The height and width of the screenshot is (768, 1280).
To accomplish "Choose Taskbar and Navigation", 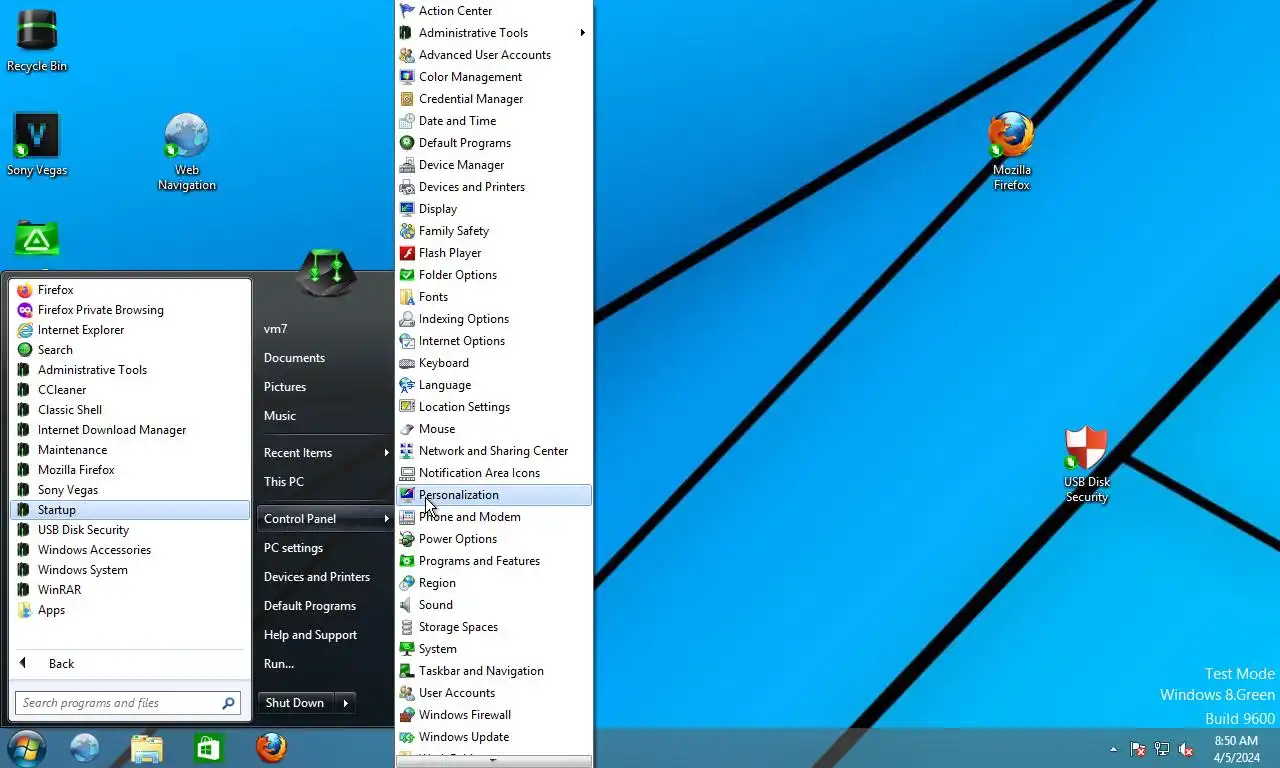I will 494,671.
